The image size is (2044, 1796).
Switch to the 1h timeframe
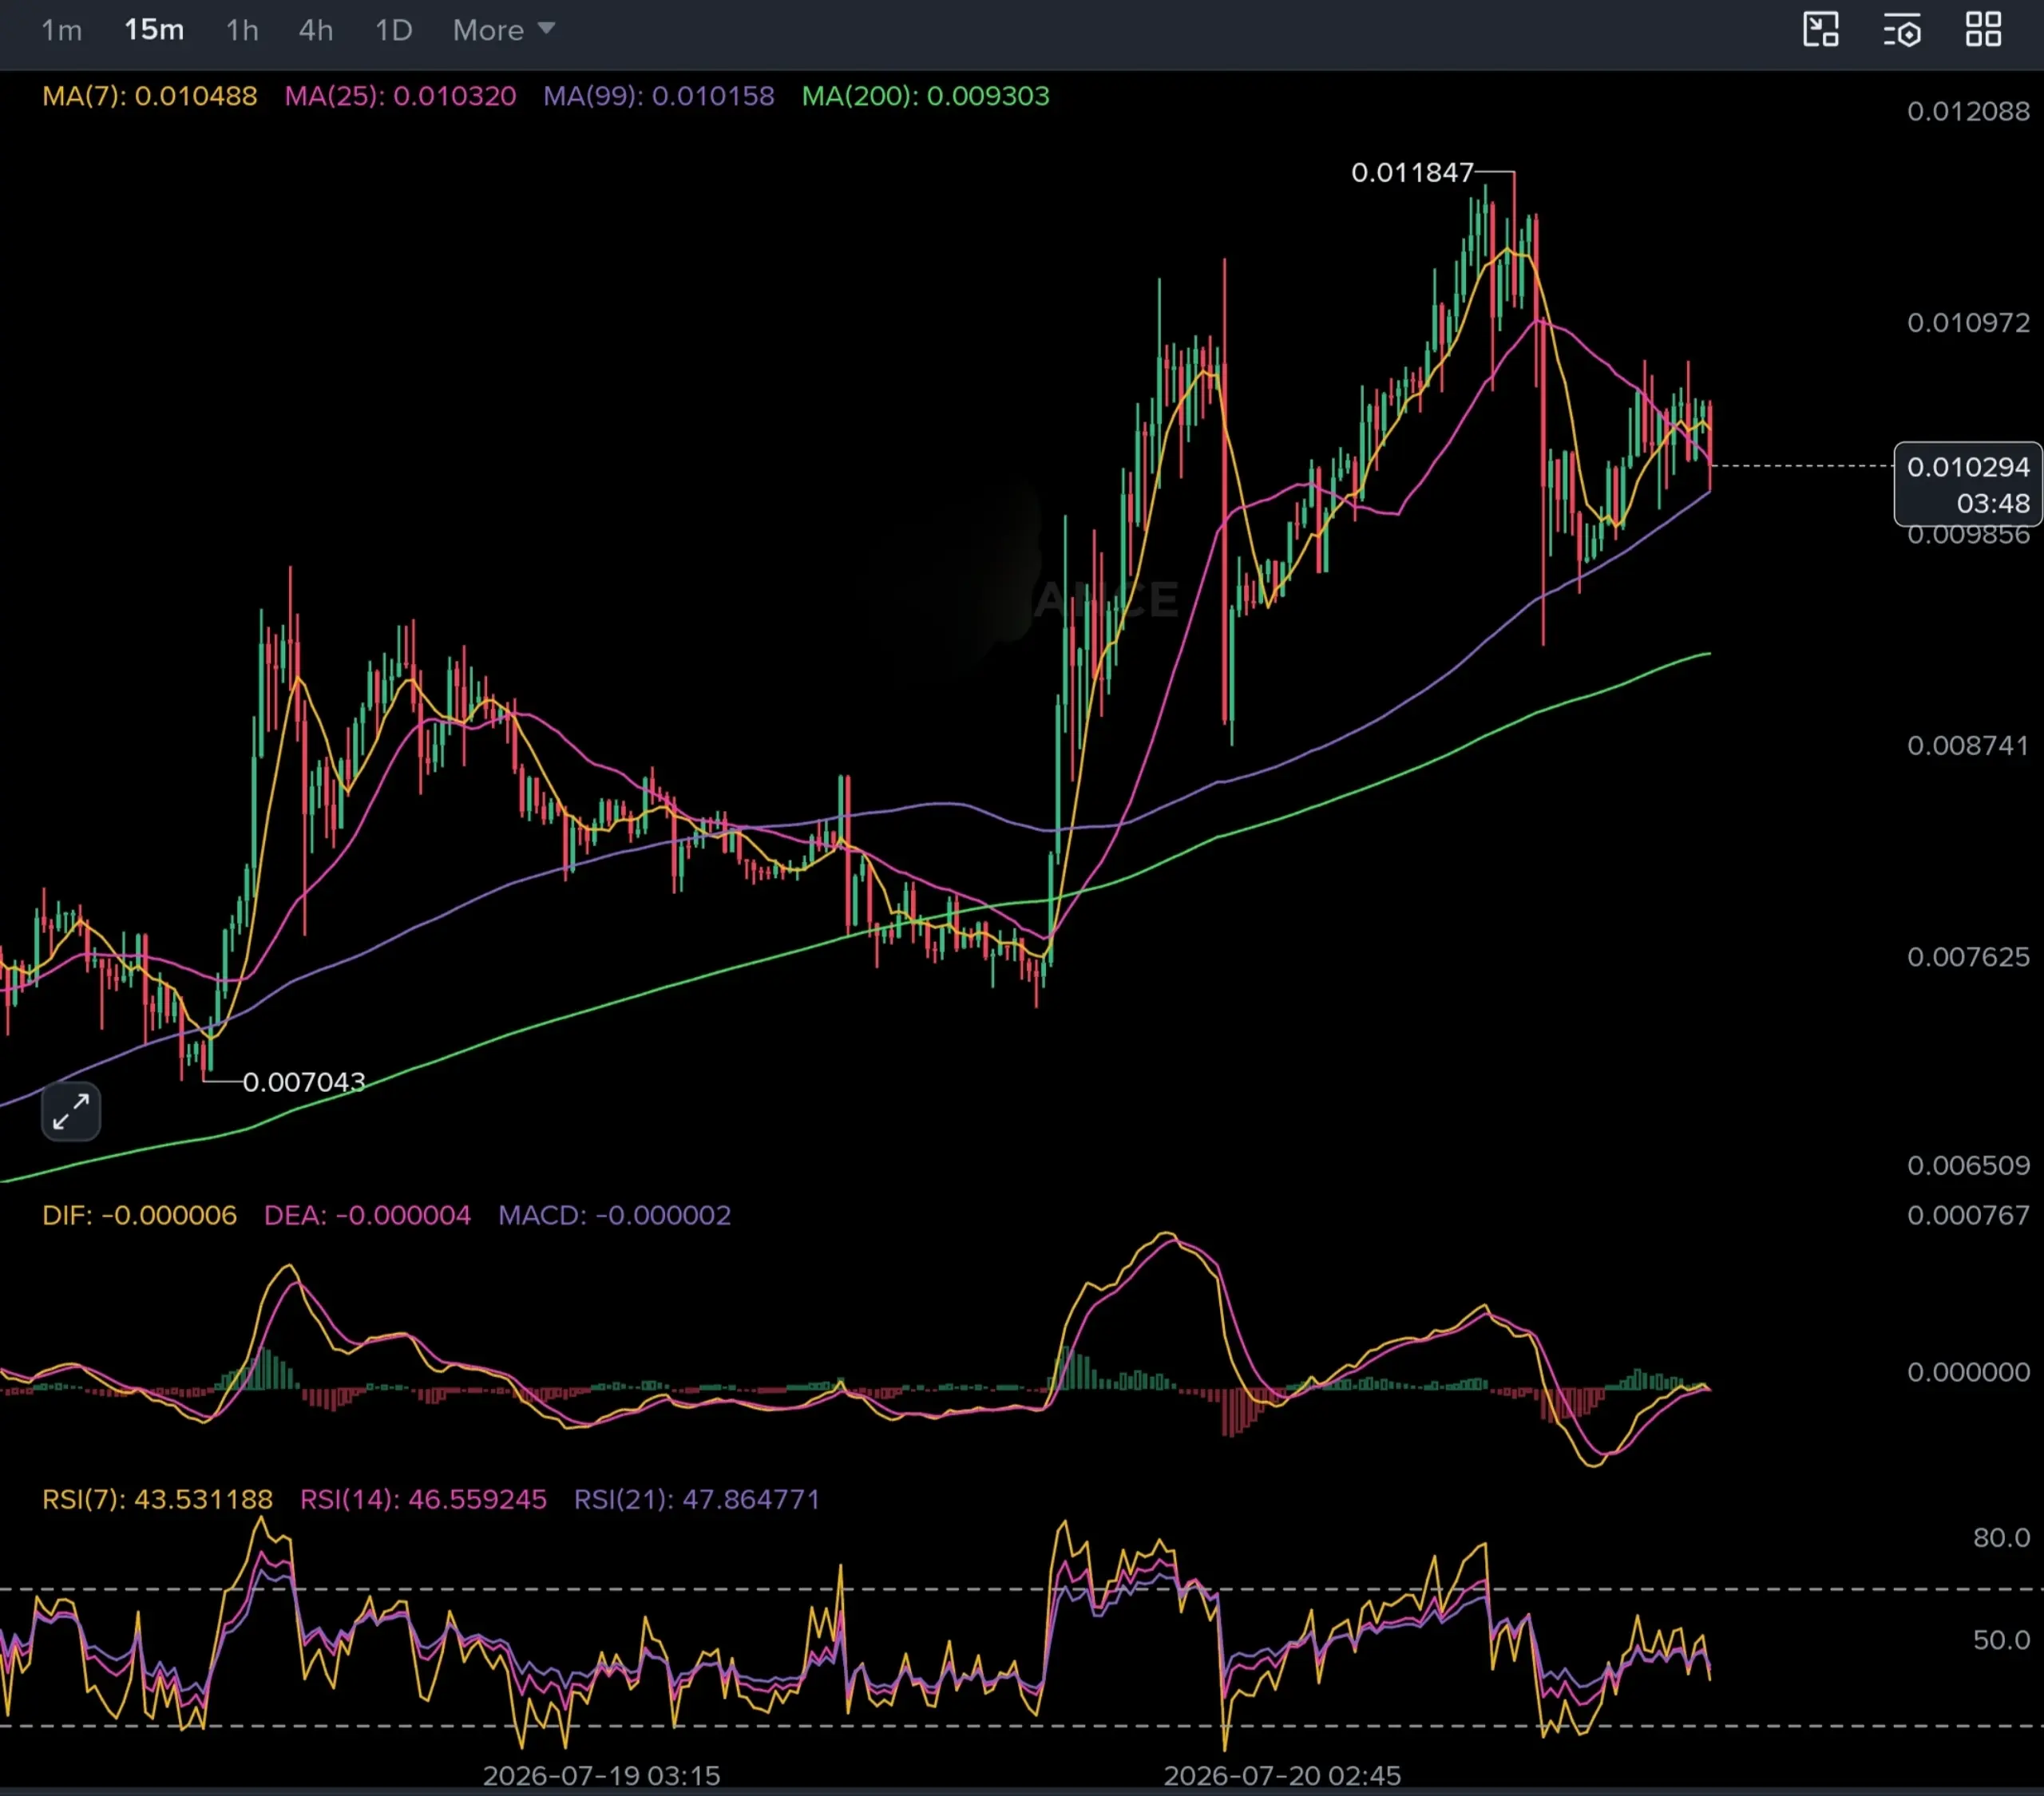click(x=242, y=30)
